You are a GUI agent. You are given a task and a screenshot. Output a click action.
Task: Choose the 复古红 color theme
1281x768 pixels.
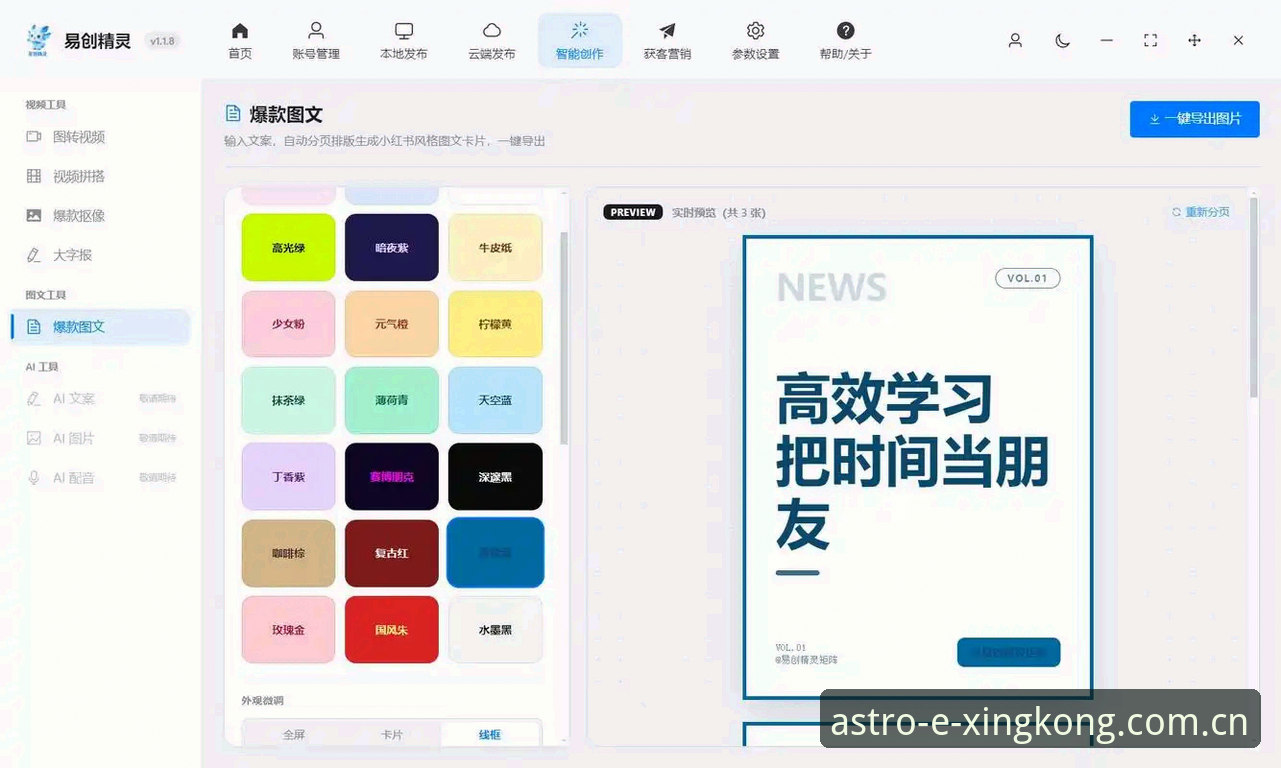click(x=392, y=553)
